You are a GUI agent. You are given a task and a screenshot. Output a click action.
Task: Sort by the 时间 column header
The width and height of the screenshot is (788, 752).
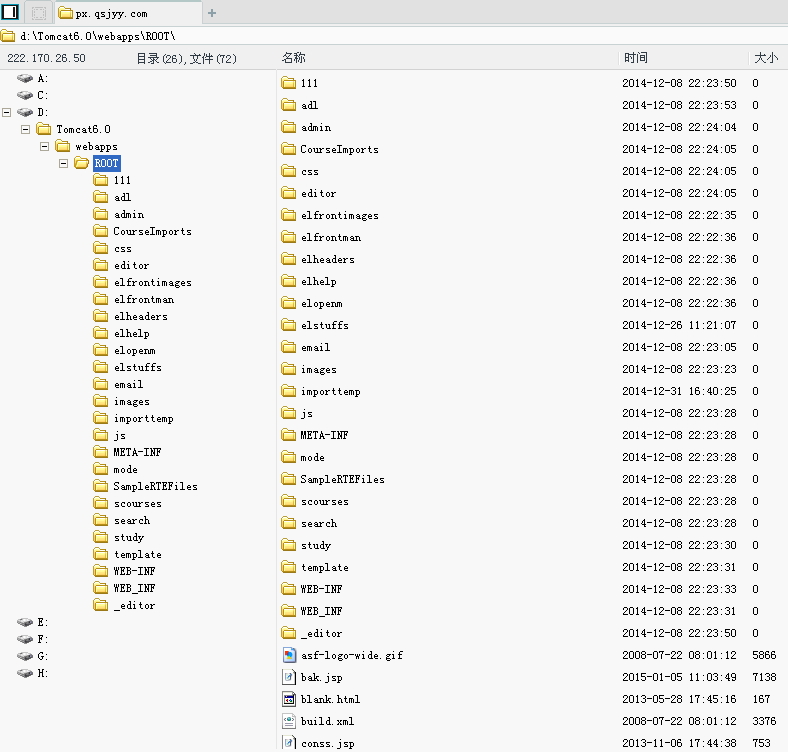636,58
